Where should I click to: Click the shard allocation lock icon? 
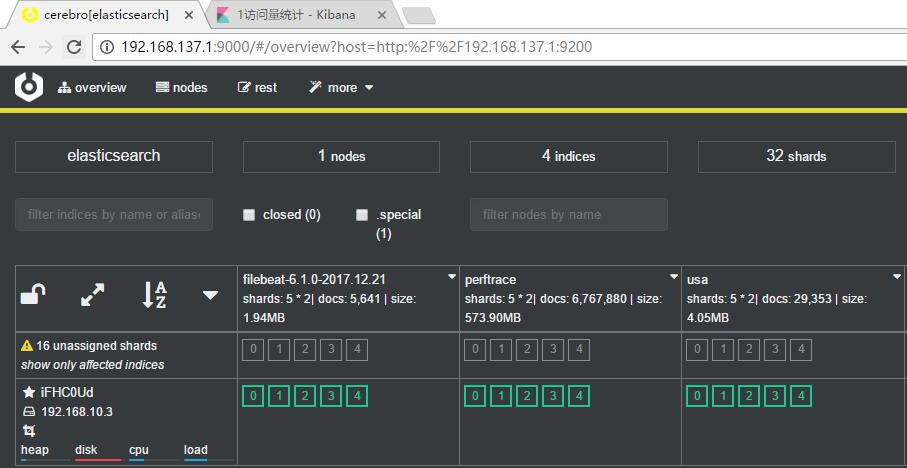(x=34, y=294)
